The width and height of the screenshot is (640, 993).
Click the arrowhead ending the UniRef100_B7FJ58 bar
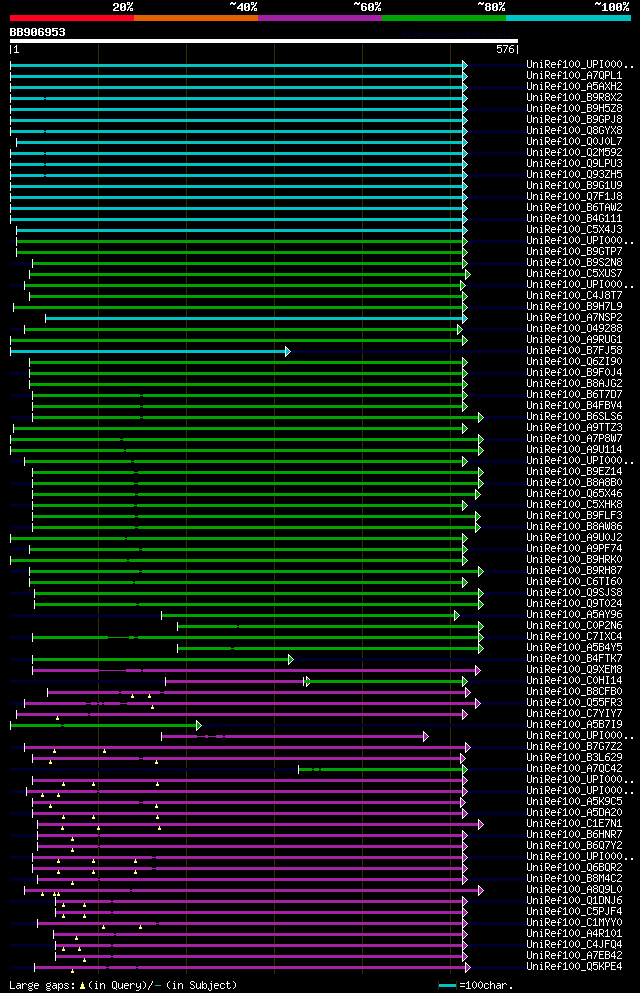pos(288,351)
